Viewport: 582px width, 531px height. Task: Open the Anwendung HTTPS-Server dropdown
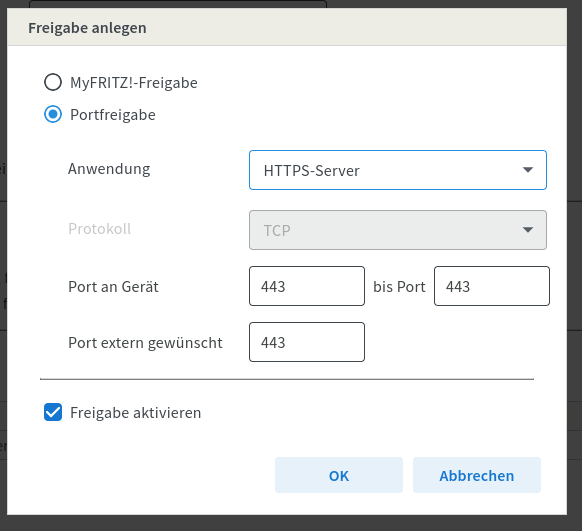(398, 170)
